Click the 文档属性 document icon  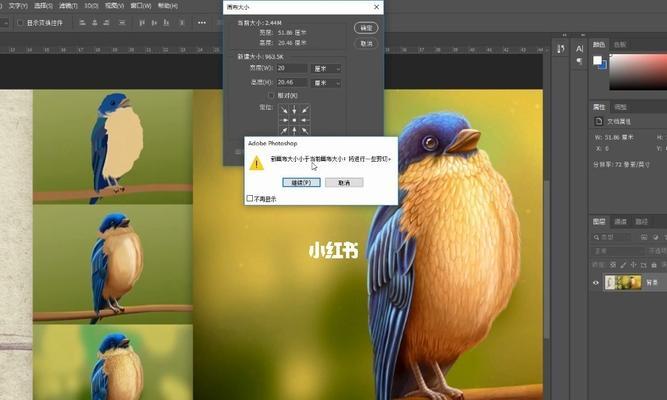click(x=599, y=121)
